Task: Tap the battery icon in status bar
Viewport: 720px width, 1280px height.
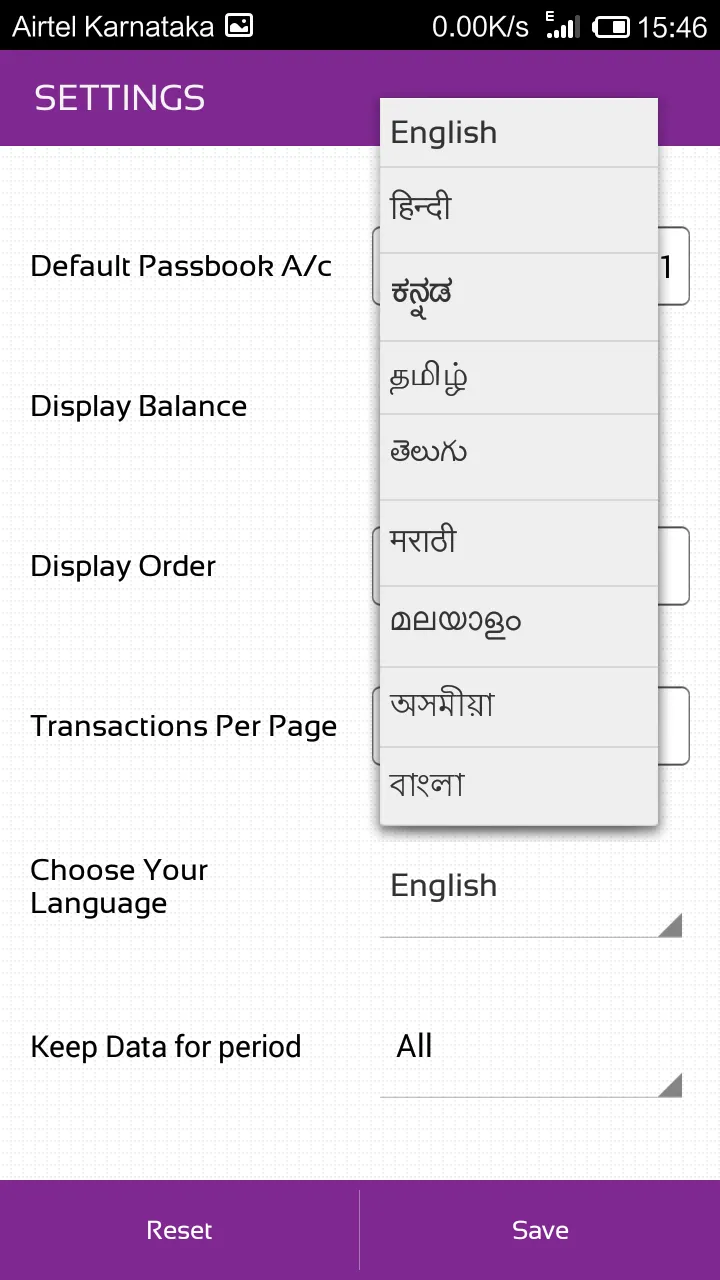Action: click(611, 27)
